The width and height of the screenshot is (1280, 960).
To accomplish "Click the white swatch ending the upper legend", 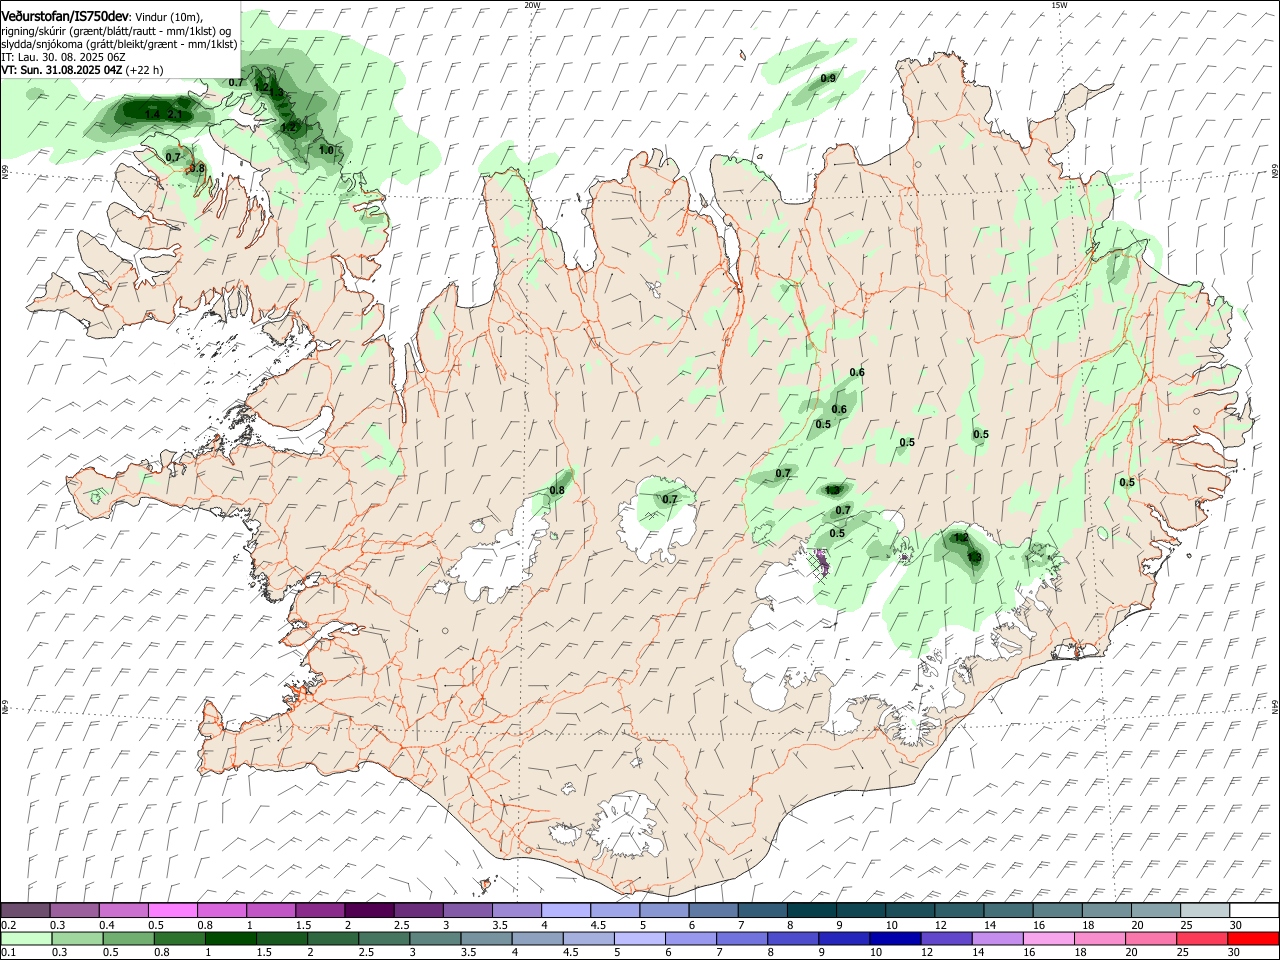I will [1252, 910].
